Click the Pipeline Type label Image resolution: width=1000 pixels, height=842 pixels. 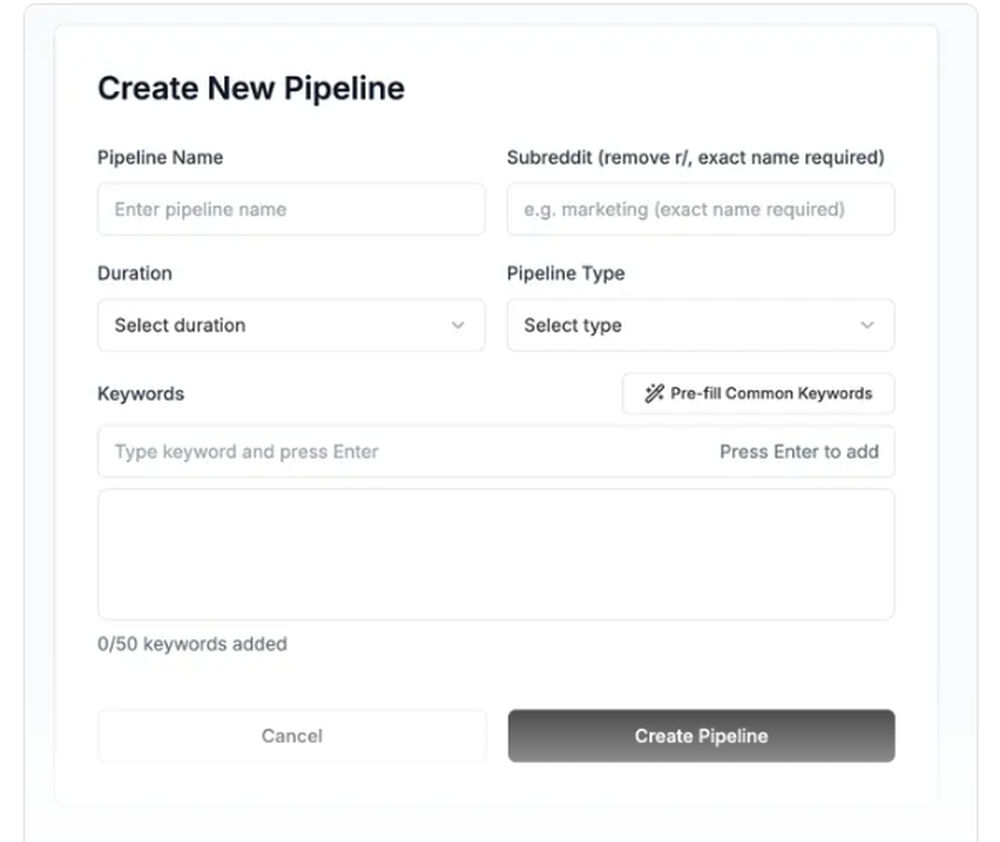pos(566,274)
